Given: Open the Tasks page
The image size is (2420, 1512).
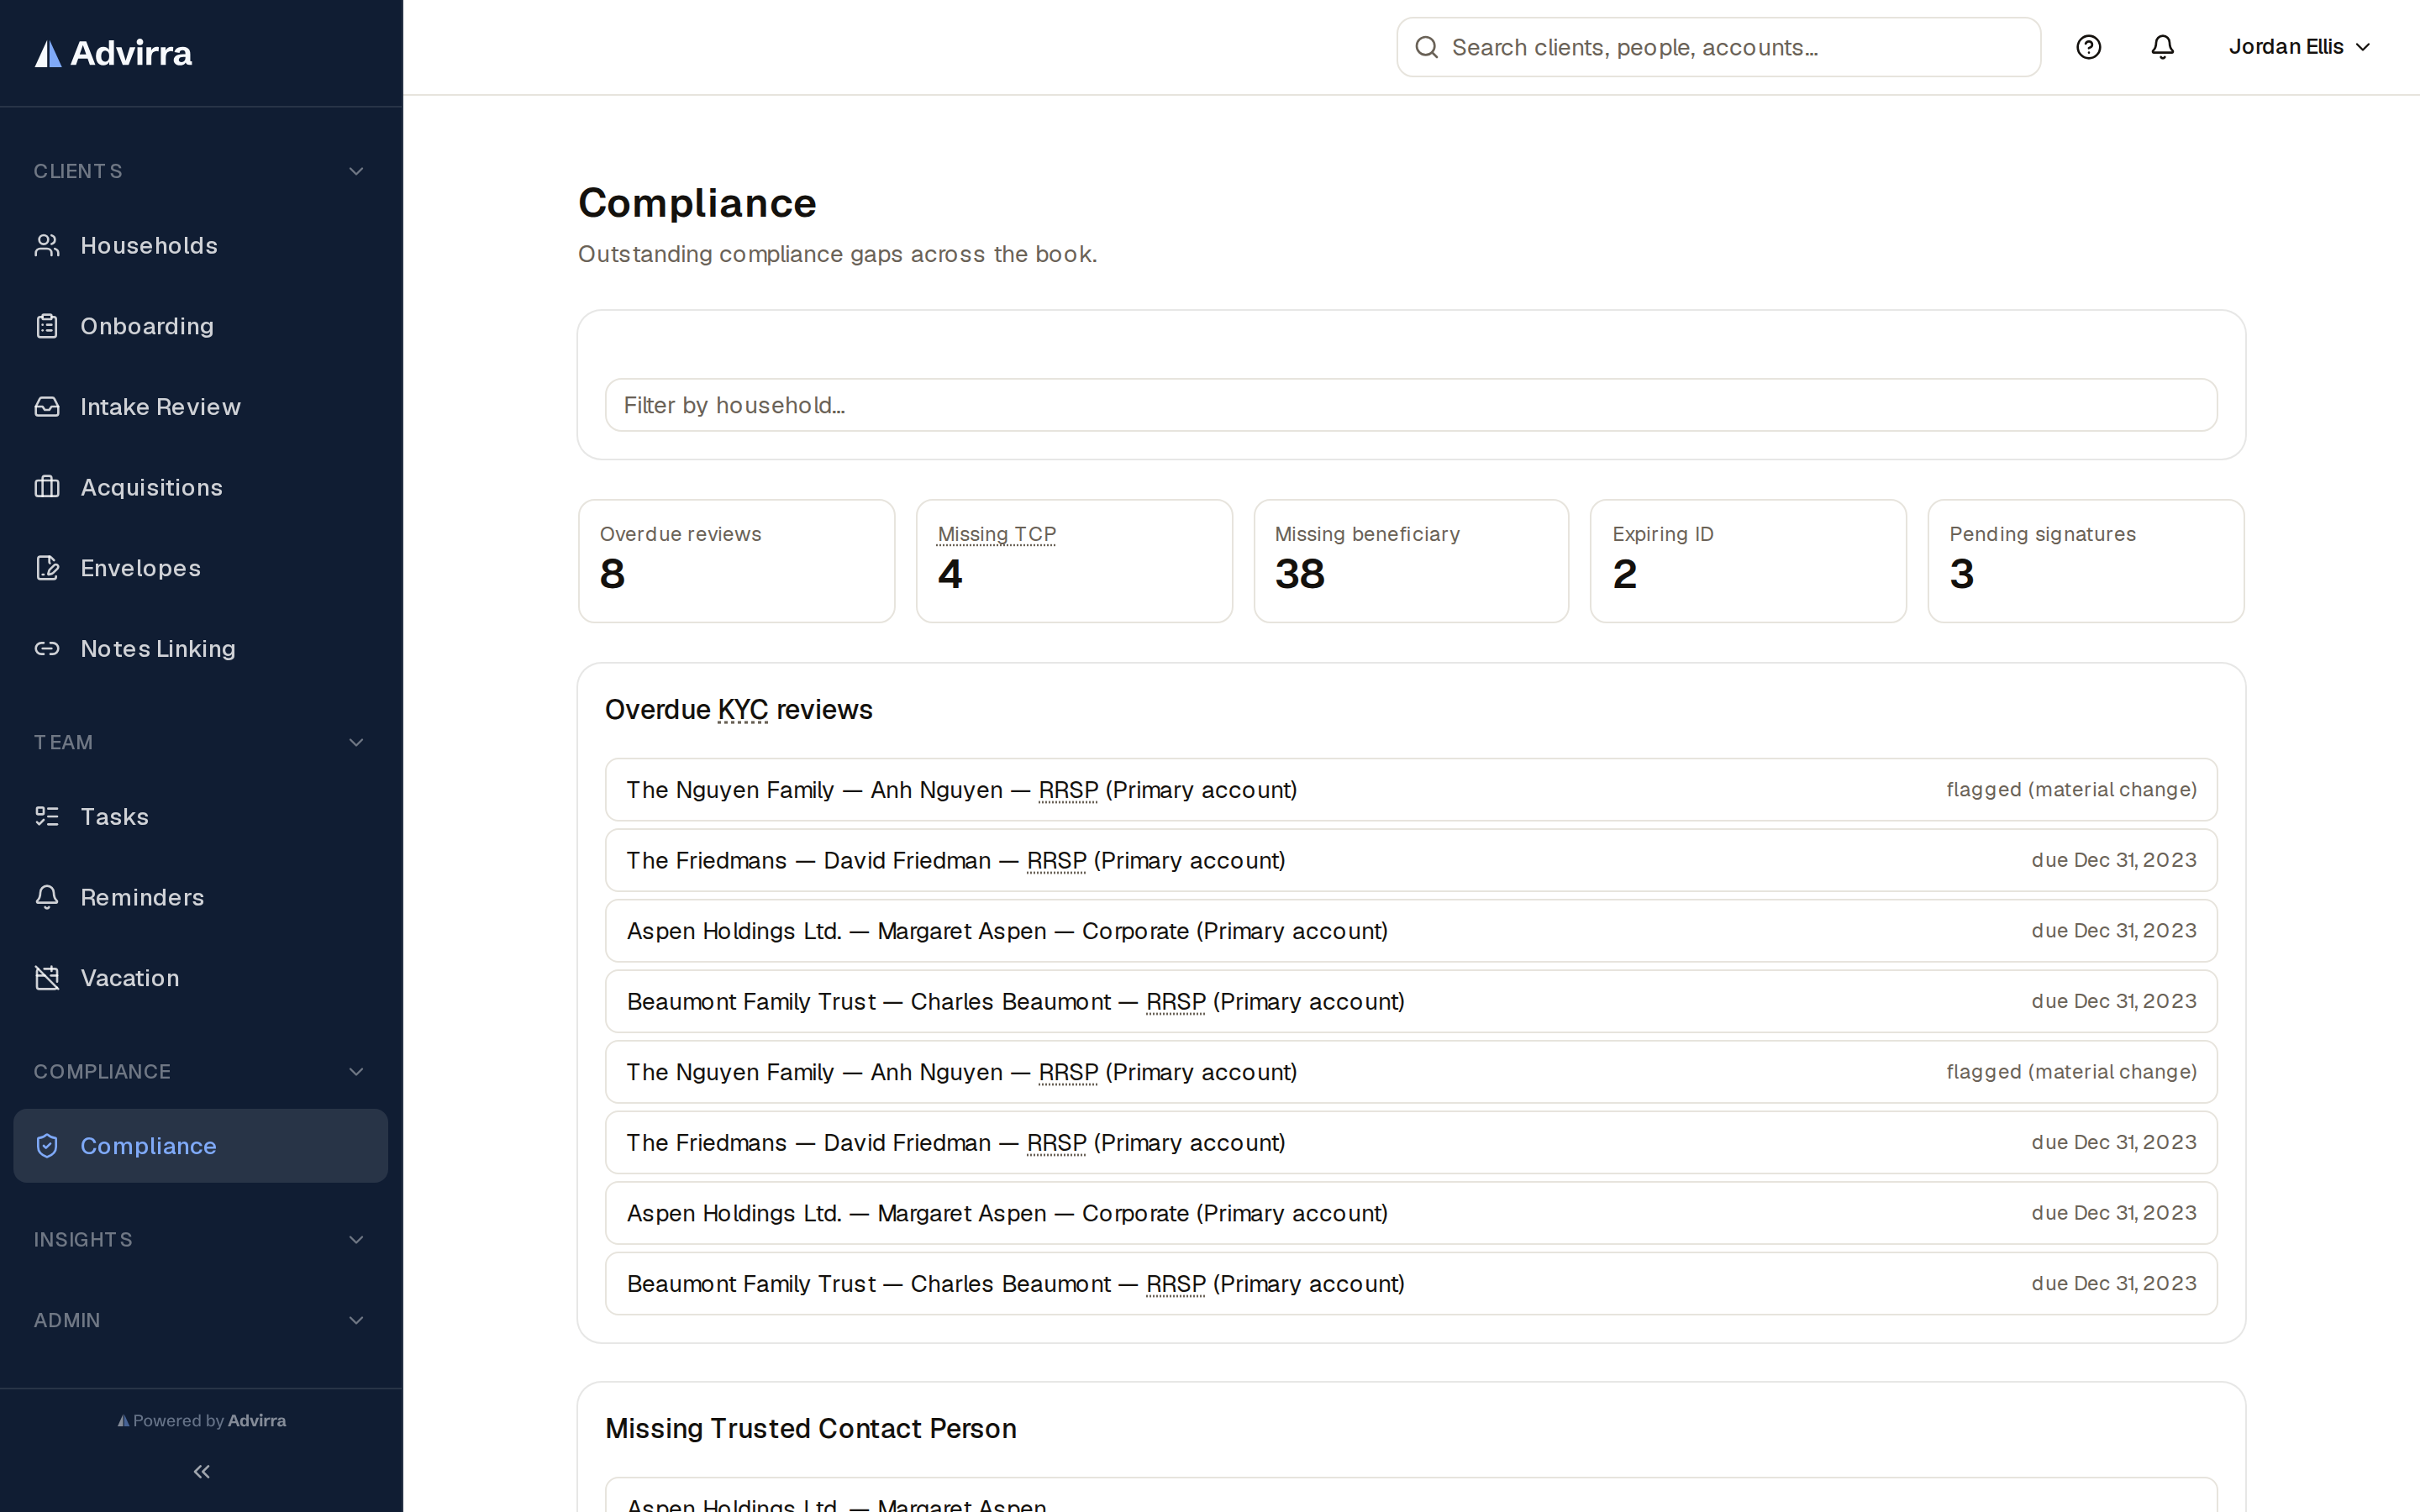Looking at the screenshot, I should (x=201, y=816).
